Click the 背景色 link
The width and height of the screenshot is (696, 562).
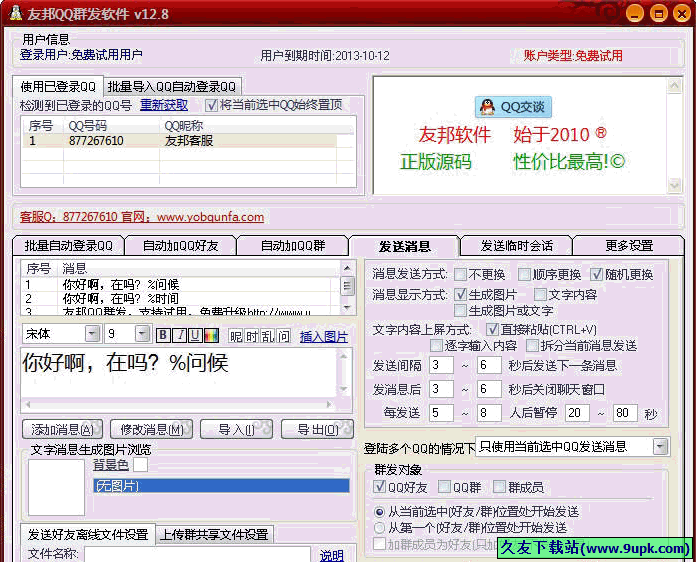pos(111,465)
